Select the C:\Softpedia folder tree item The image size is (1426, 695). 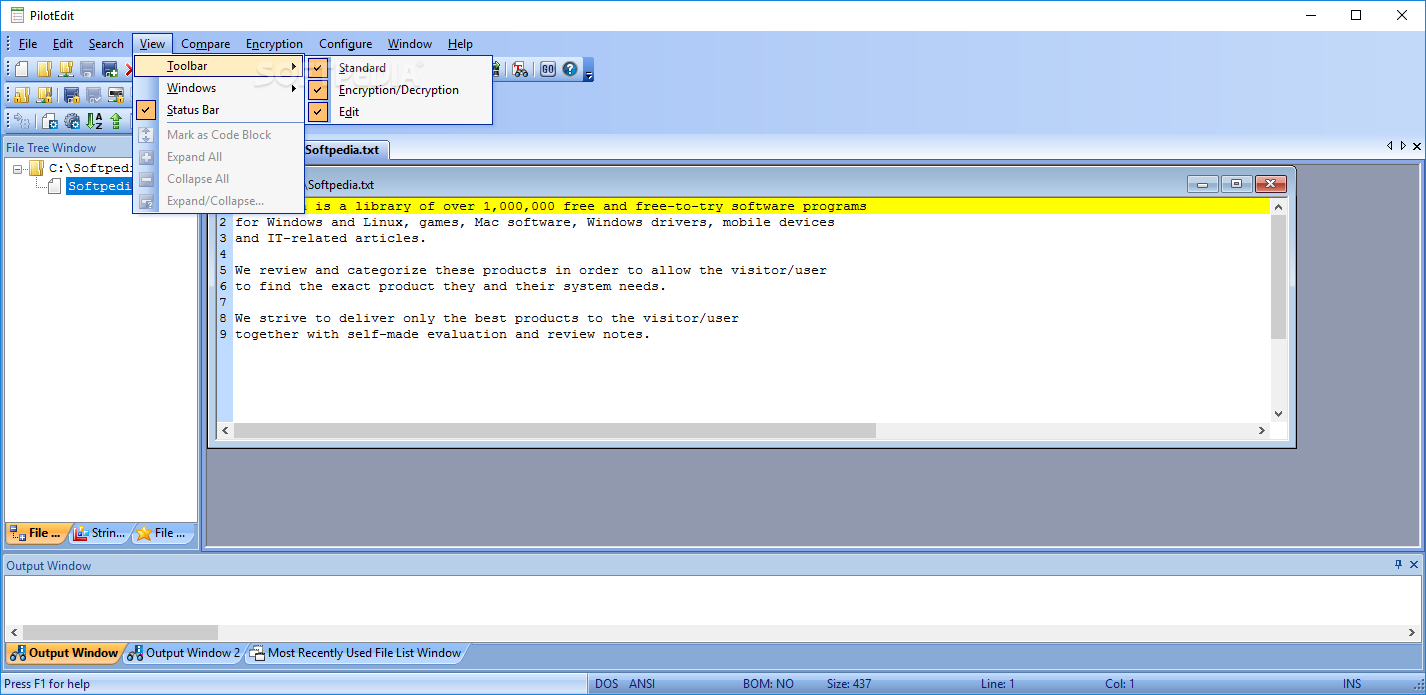pyautogui.click(x=90, y=169)
